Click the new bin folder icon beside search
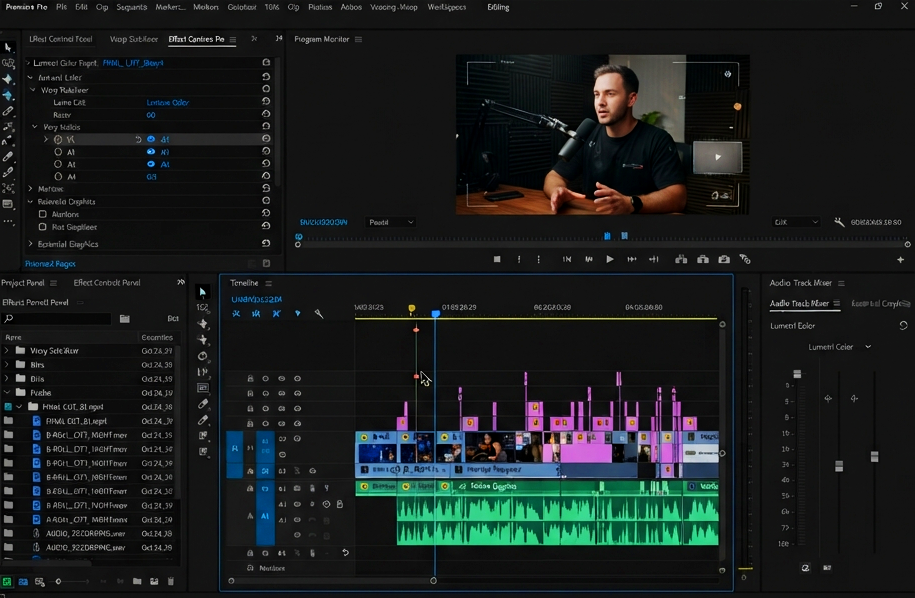 [x=125, y=319]
